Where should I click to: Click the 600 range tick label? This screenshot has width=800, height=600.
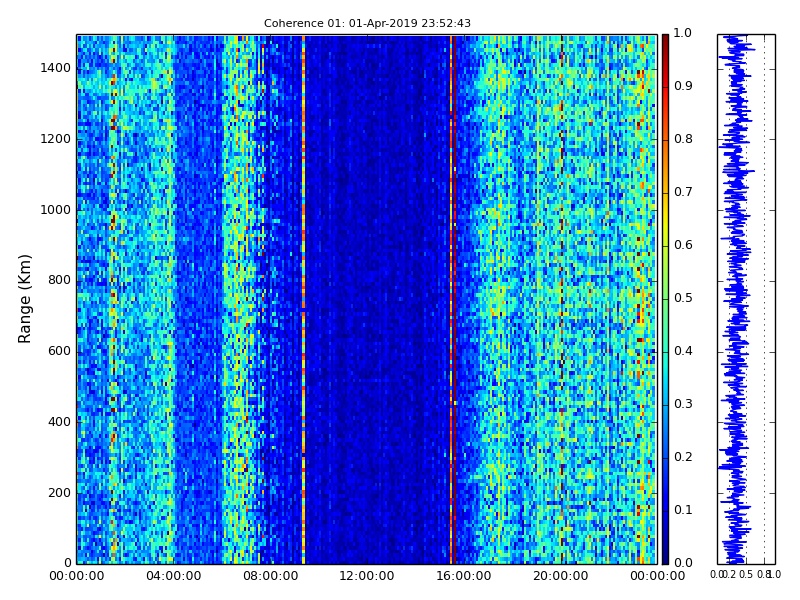(59, 351)
